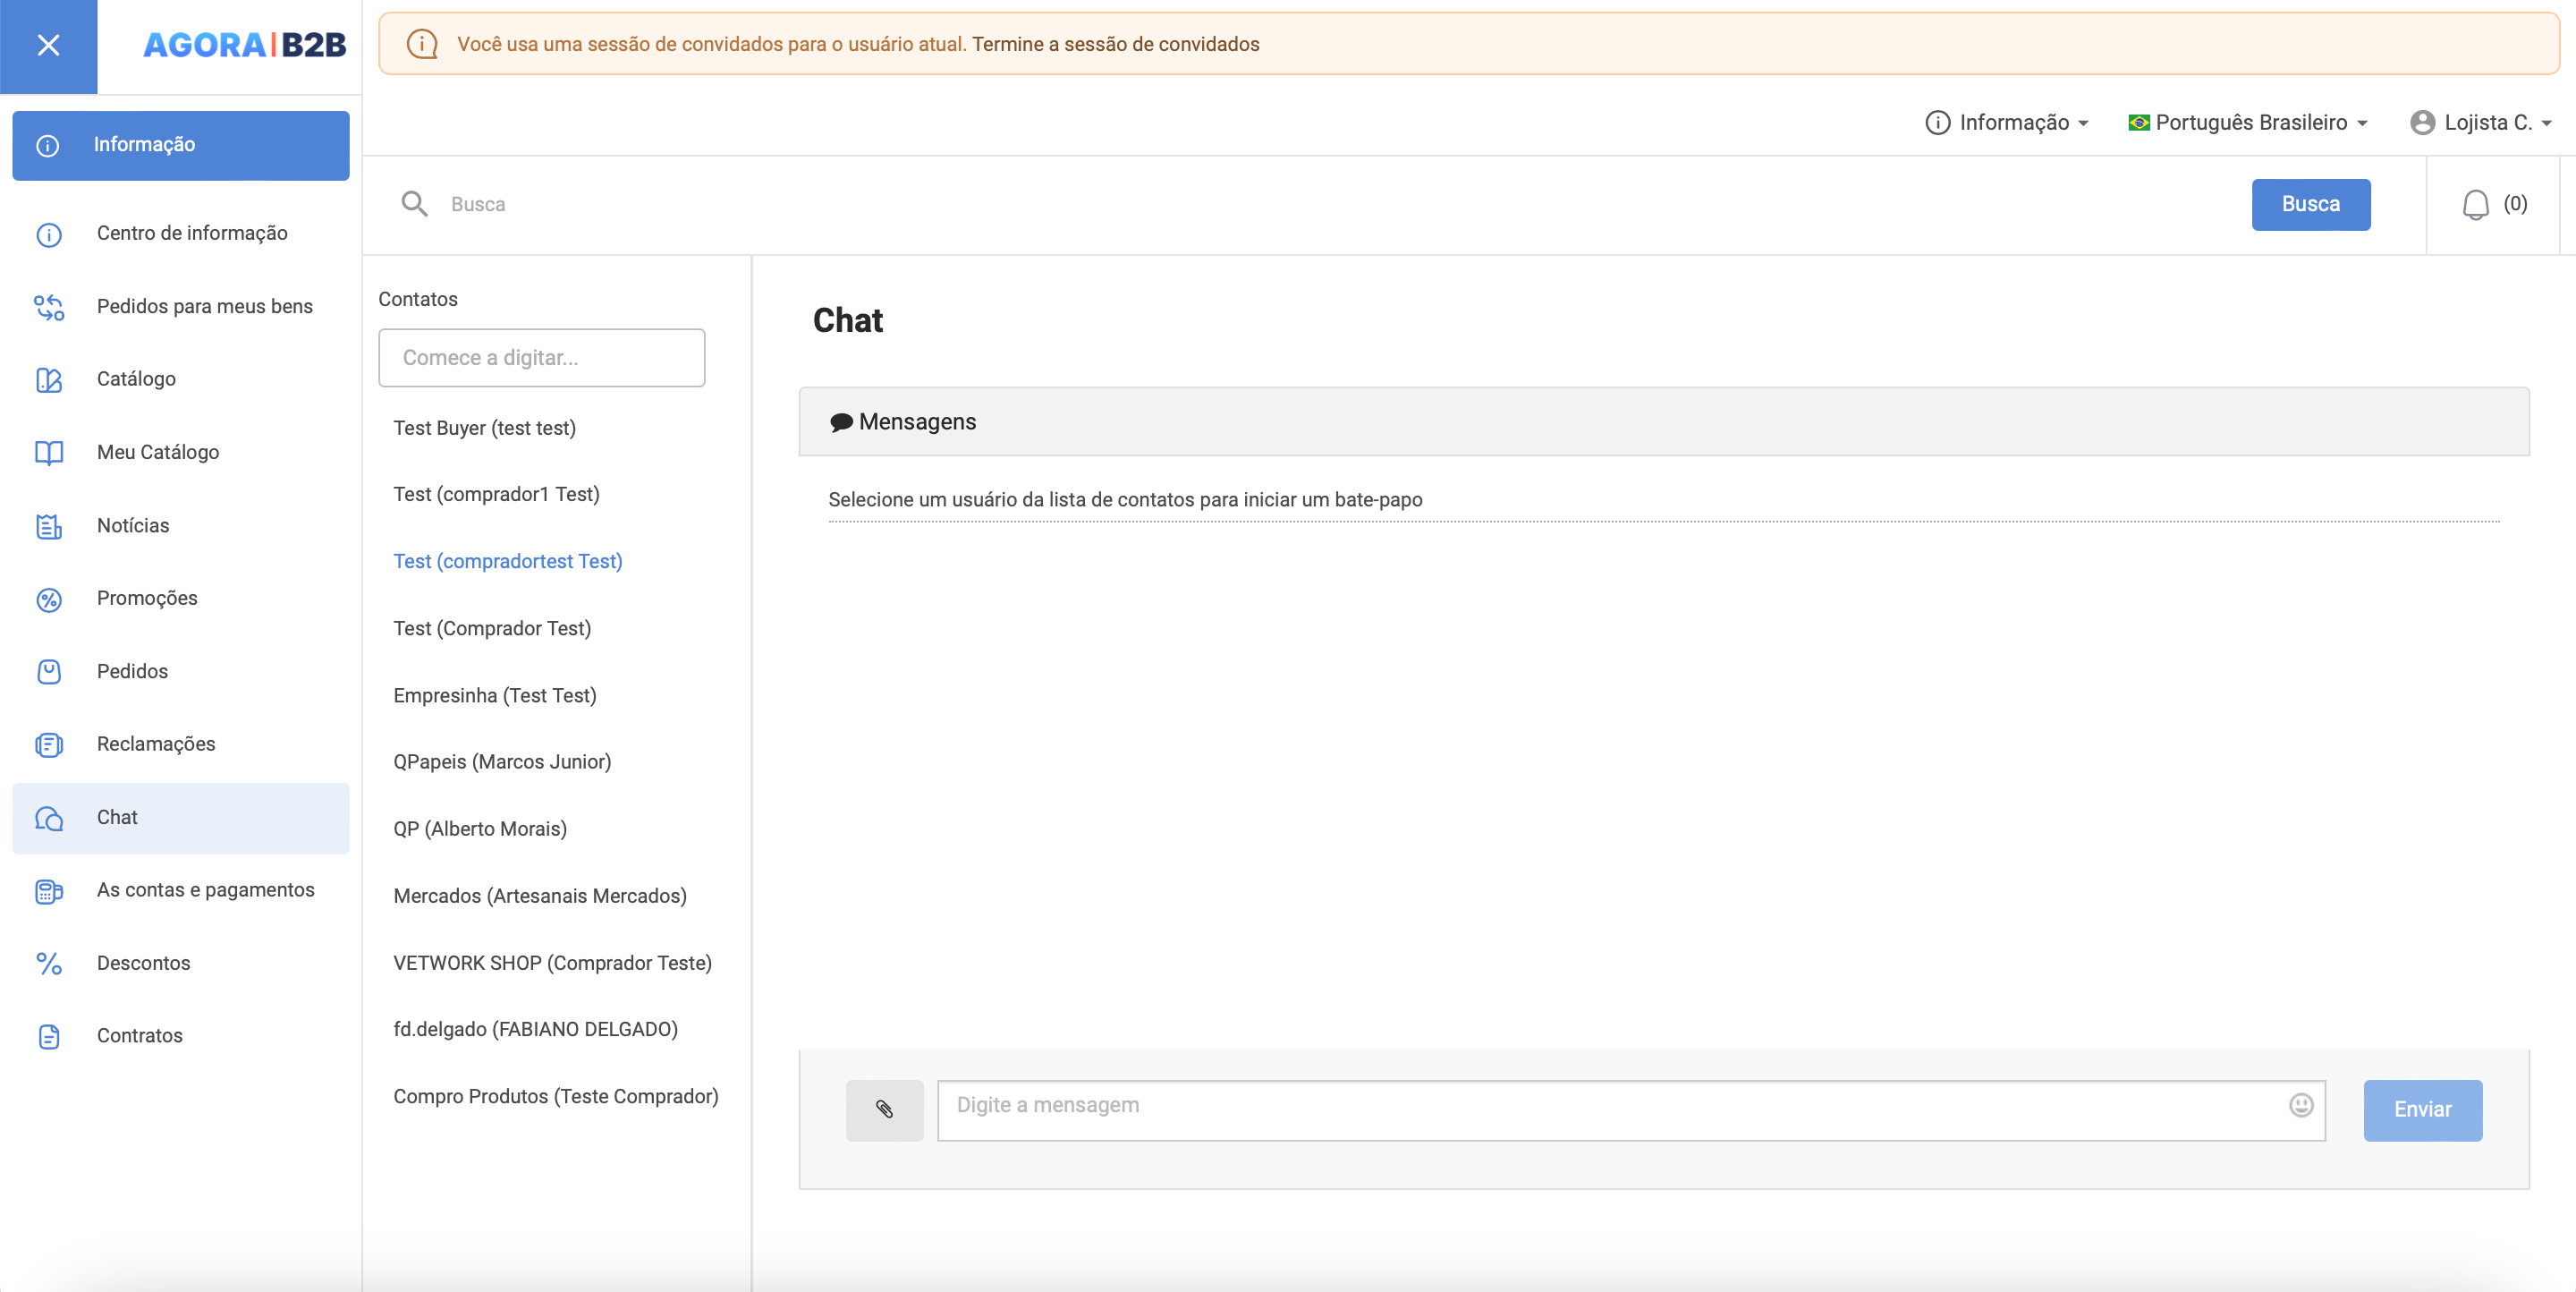The height and width of the screenshot is (1292, 2576).
Task: Expand Lojista C. user account dropdown
Action: (2487, 123)
